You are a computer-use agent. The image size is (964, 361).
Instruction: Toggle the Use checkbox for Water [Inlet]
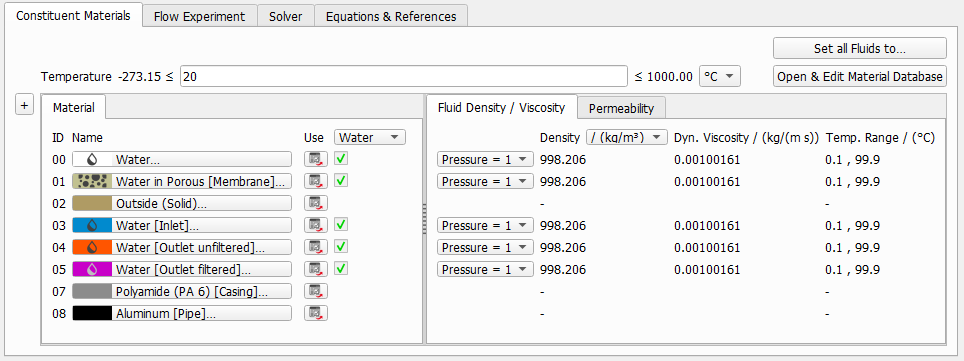341,225
